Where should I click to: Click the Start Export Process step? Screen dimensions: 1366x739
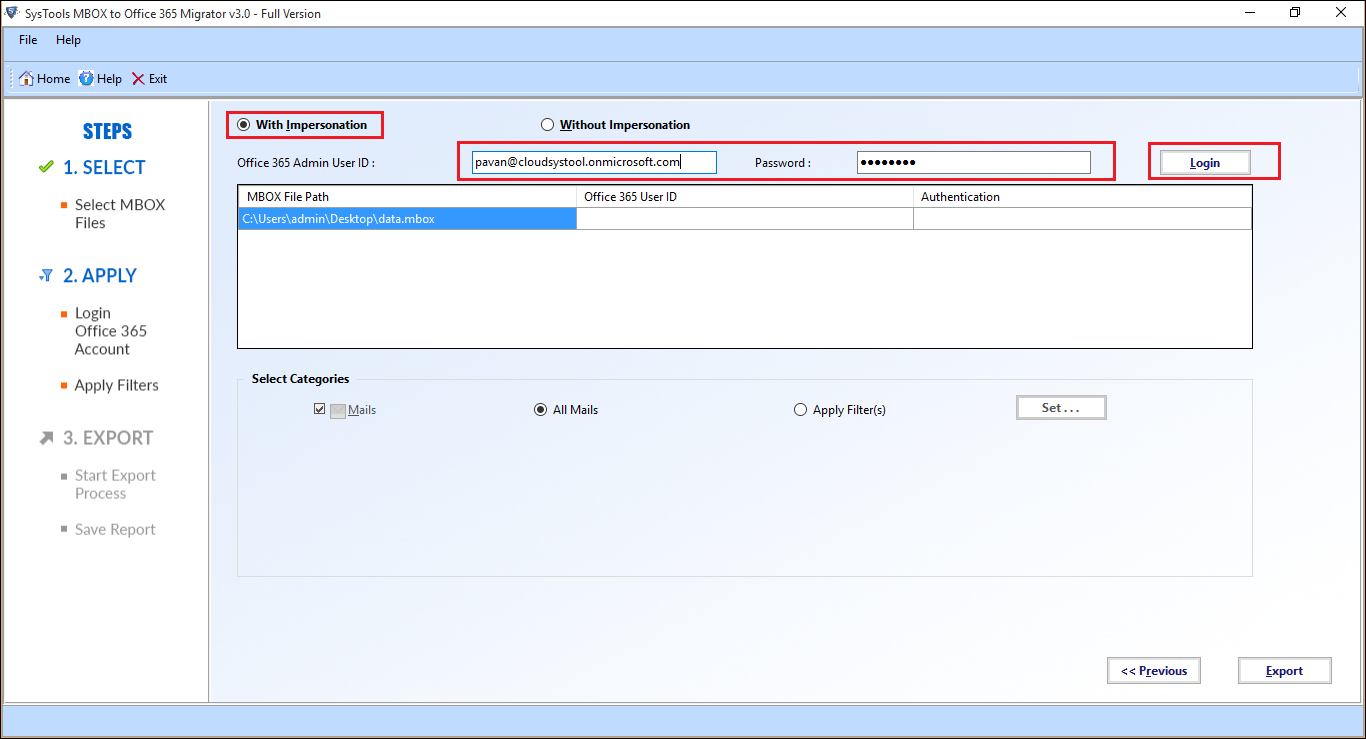[115, 484]
